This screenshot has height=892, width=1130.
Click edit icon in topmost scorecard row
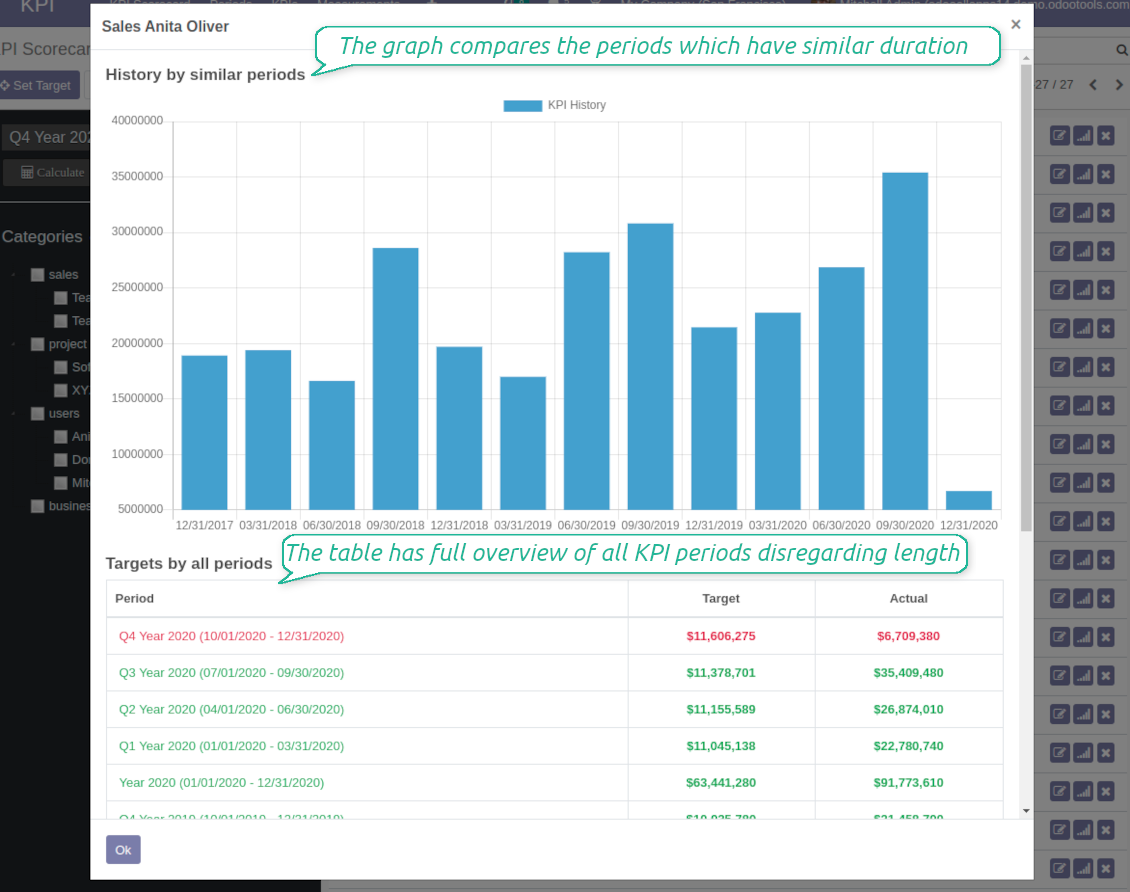point(1059,135)
